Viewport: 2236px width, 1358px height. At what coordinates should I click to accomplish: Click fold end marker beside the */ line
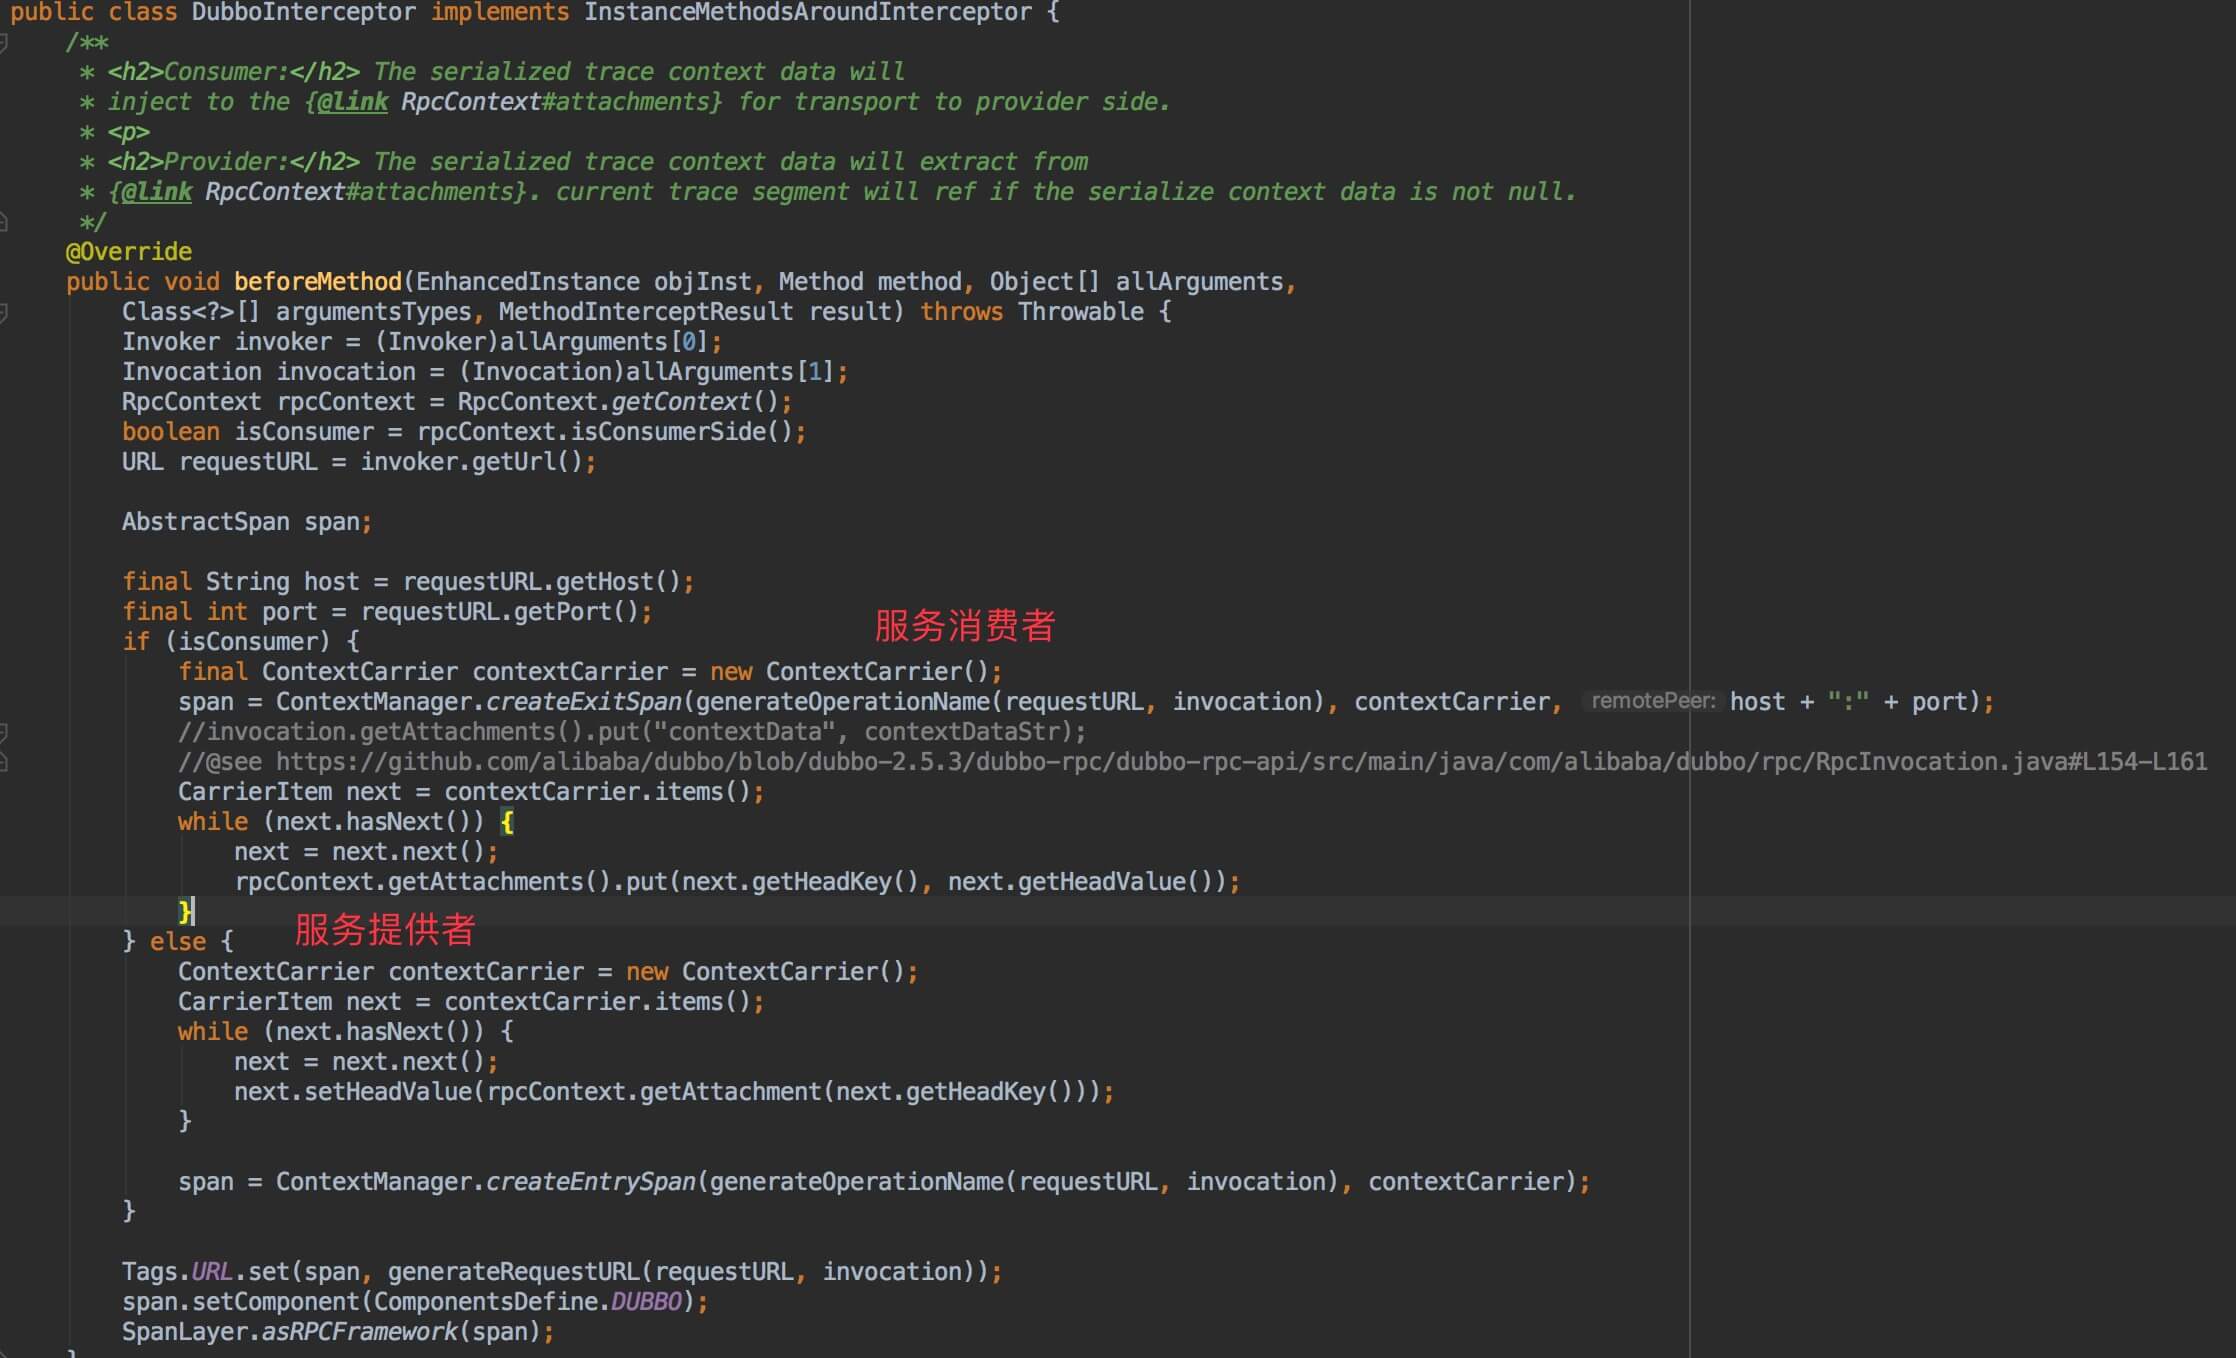pos(4,222)
